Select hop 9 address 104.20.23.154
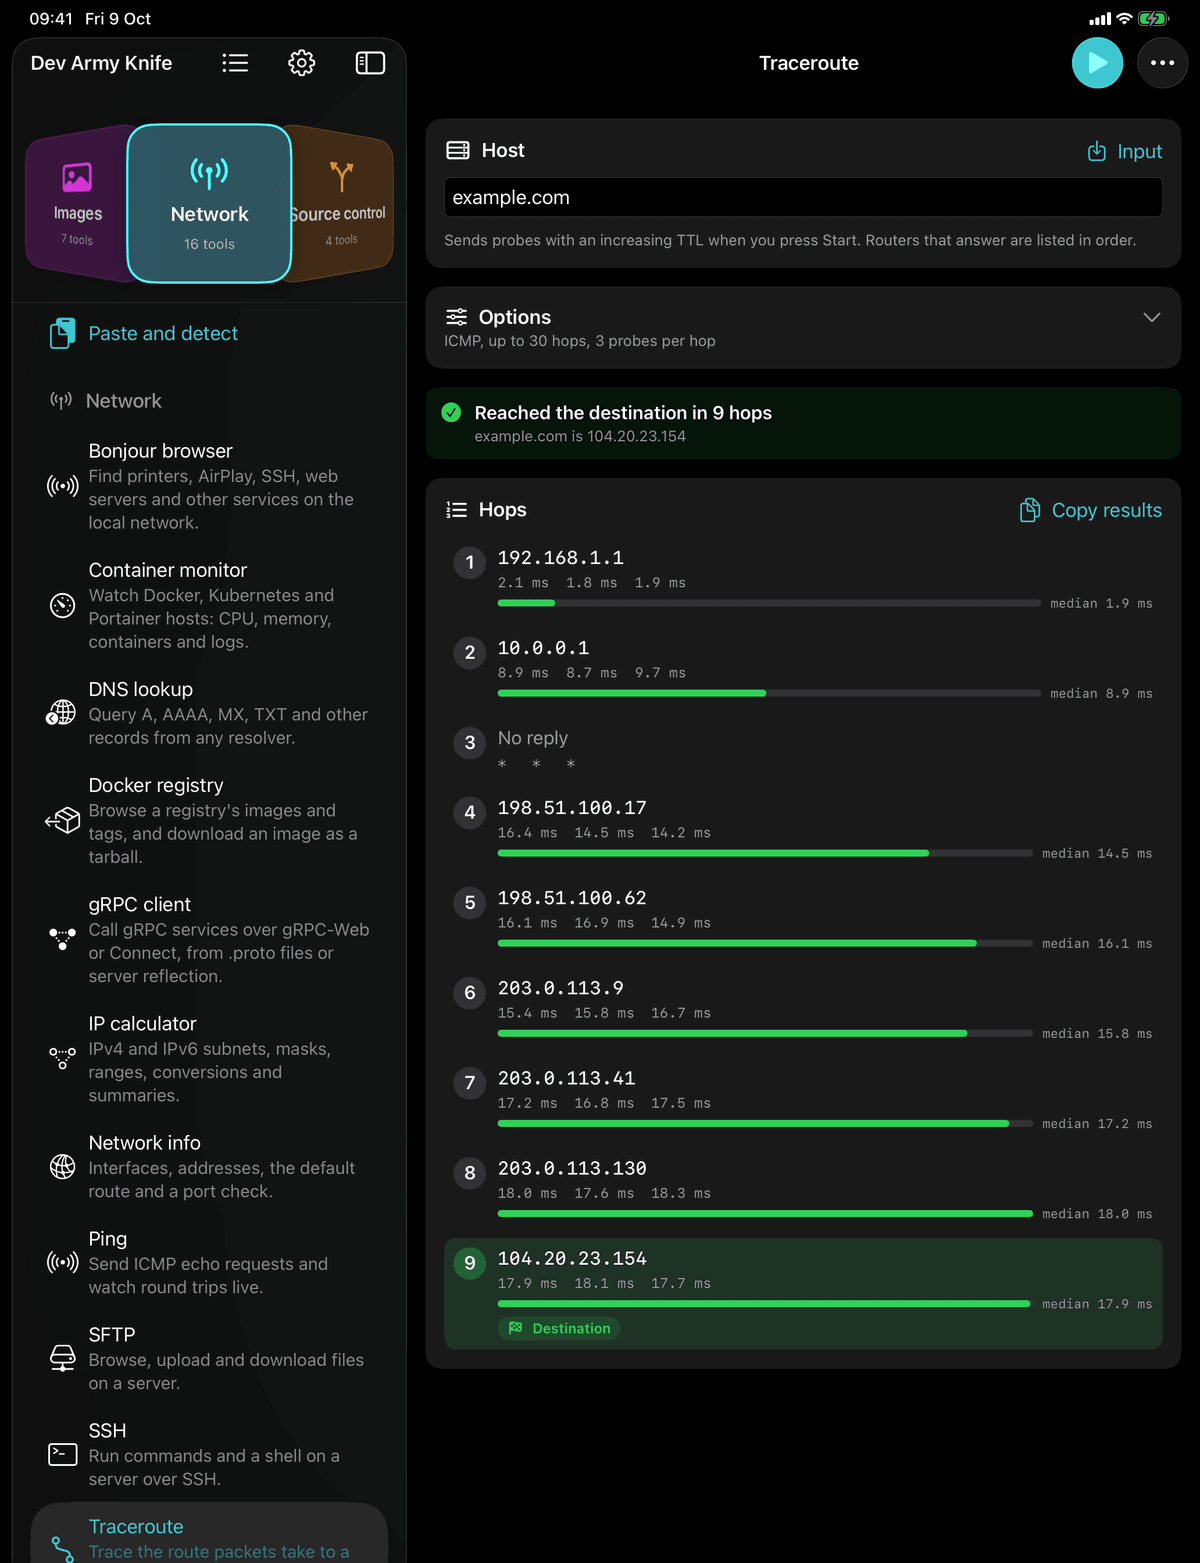The image size is (1200, 1563). [572, 1258]
